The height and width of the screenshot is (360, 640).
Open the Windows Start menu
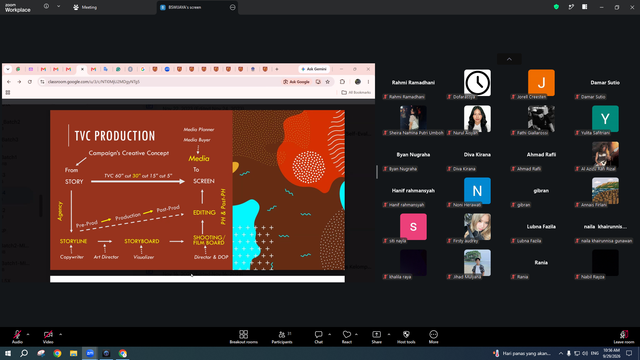tap(8, 353)
